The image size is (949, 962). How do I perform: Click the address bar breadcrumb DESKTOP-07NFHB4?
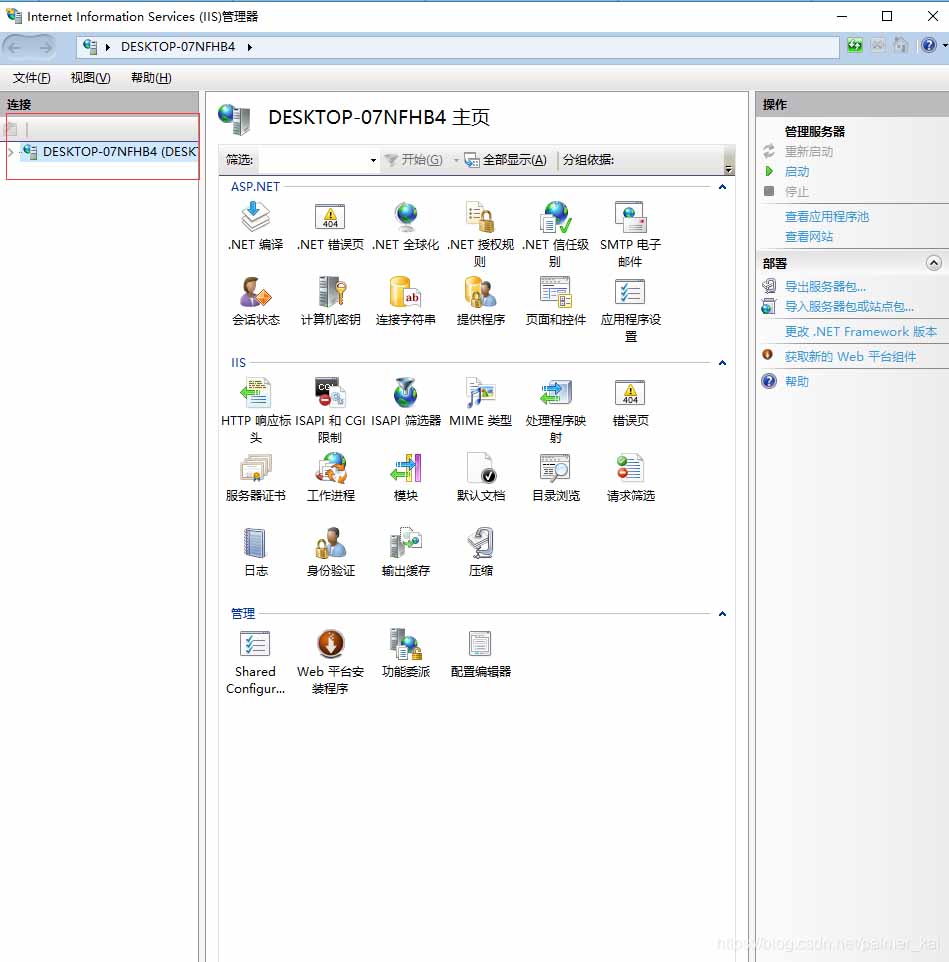click(178, 47)
